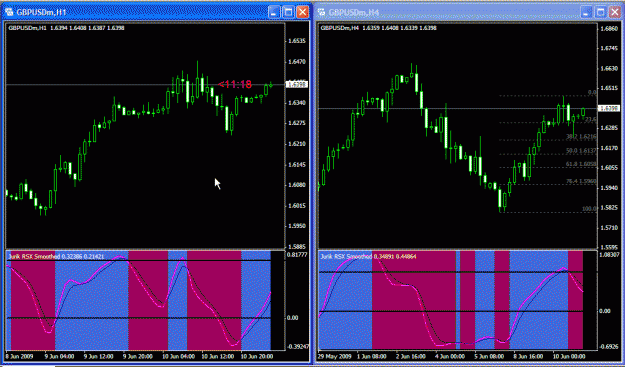625x367 pixels.
Task: Click the 1.5825 price level on H4 axis
Action: point(609,208)
